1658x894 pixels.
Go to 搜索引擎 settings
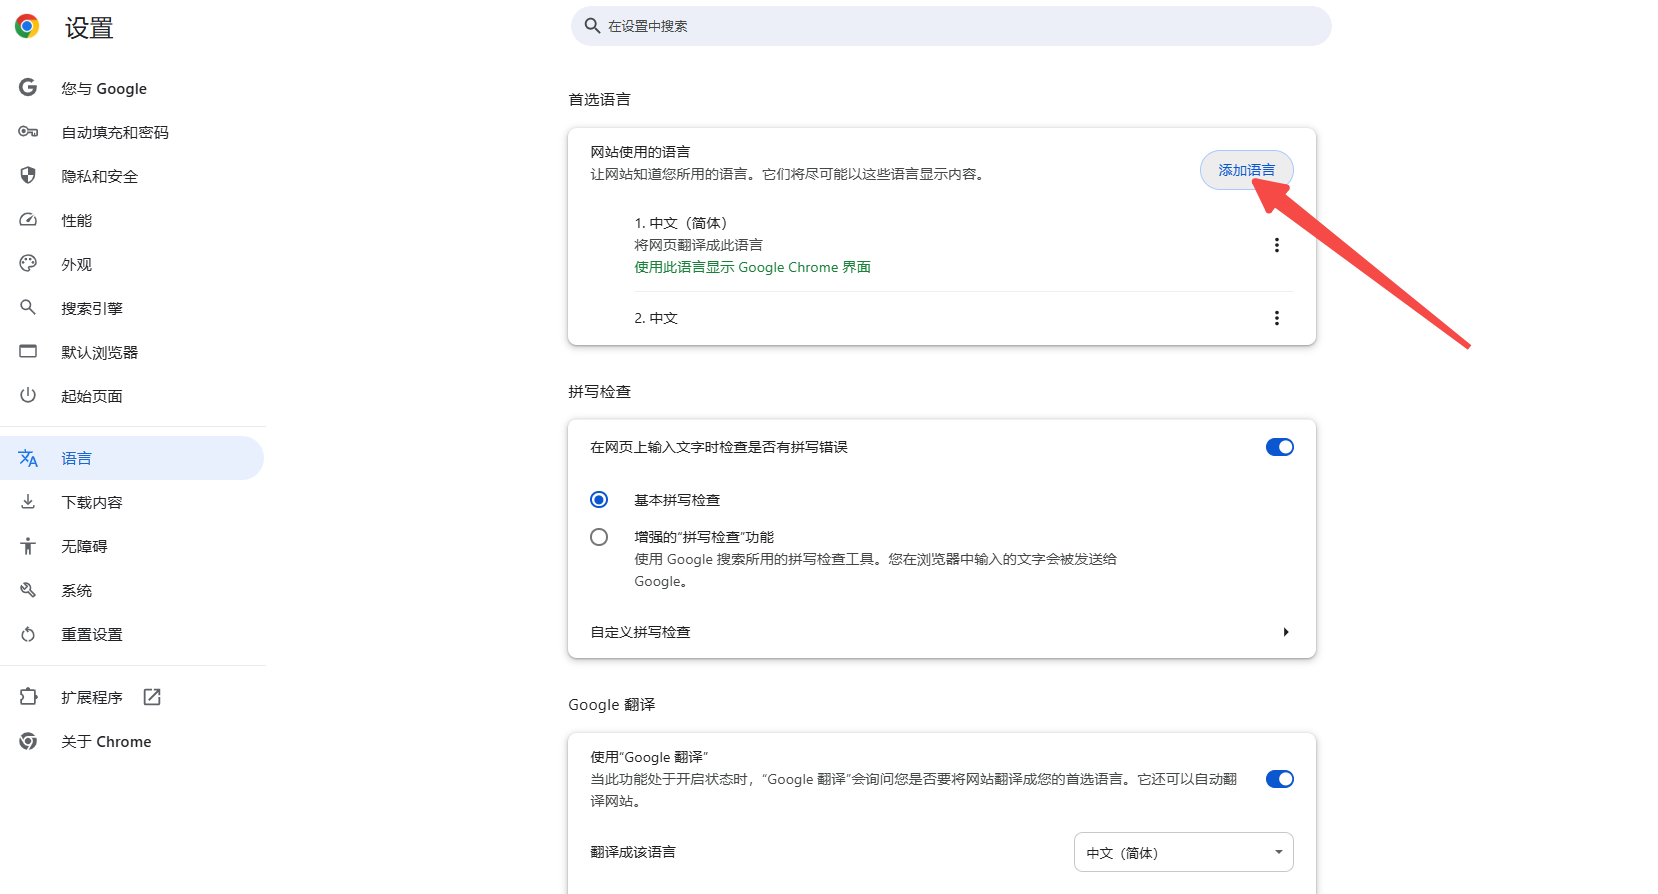(91, 308)
